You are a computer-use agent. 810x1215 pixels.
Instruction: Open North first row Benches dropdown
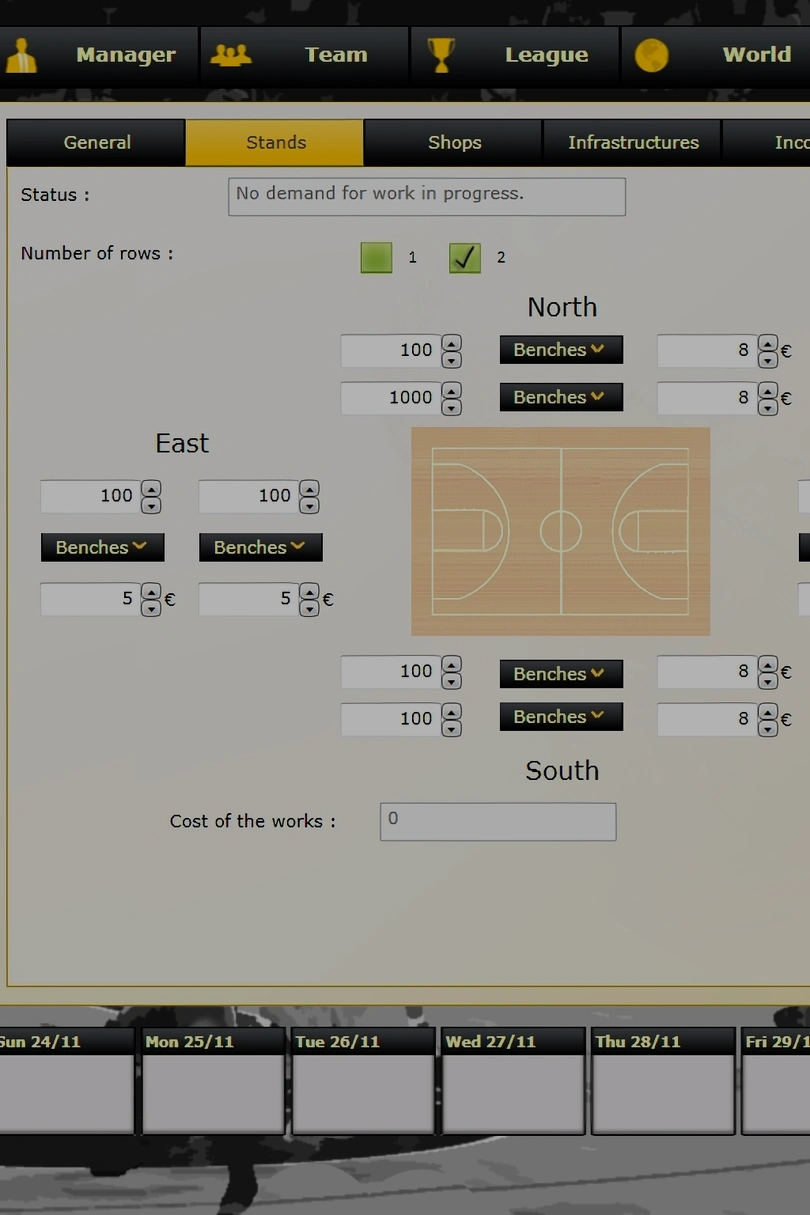click(560, 350)
